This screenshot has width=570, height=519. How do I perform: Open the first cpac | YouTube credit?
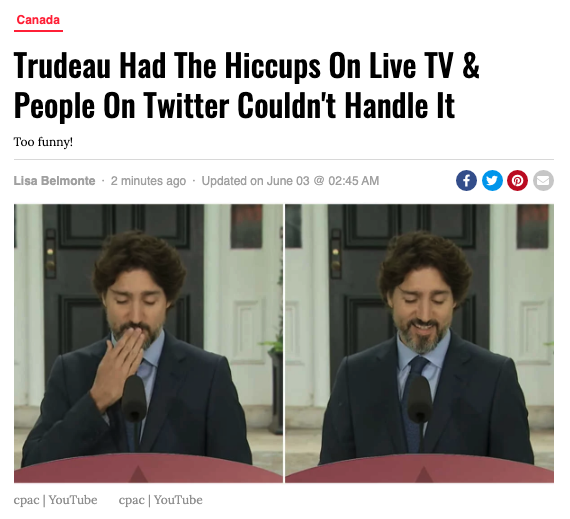coord(56,500)
